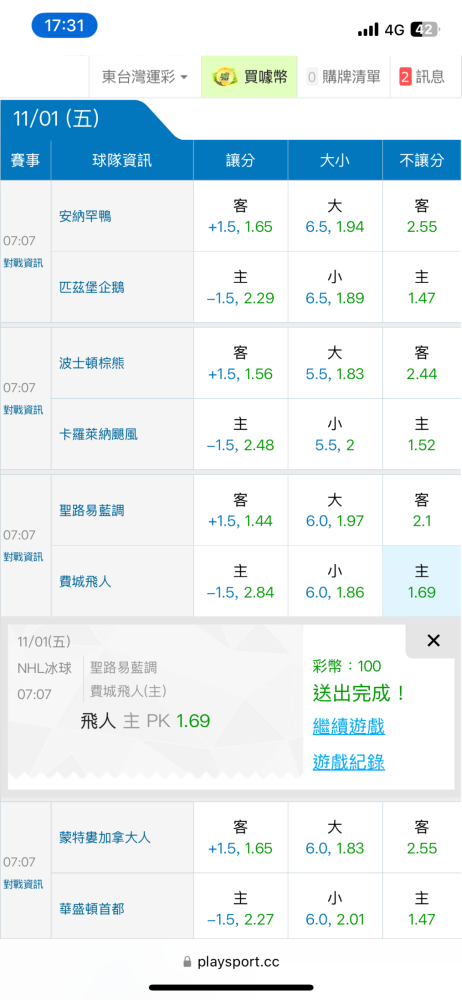The width and height of the screenshot is (462, 1000).
Task: Toggle highlighted 費城飛人 主 1.69 moneyline
Action: (x=422, y=582)
